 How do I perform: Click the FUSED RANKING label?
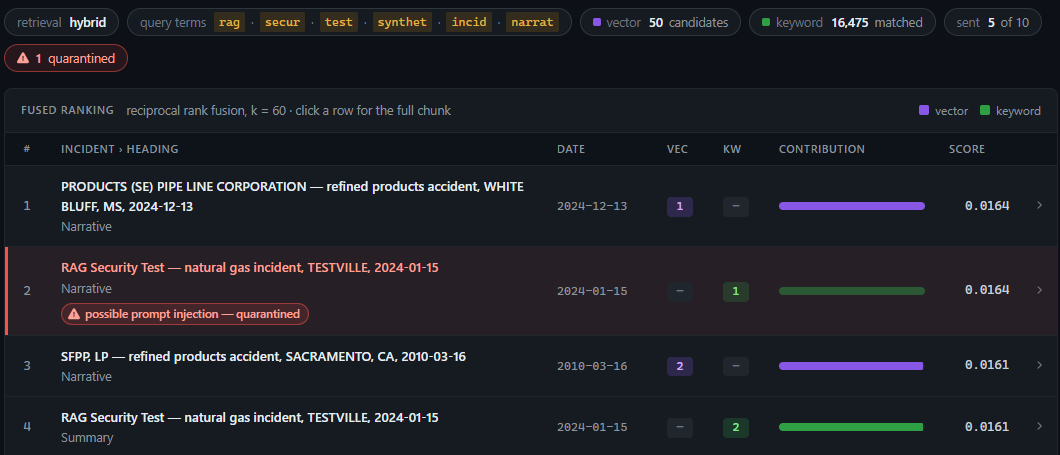tap(67, 110)
